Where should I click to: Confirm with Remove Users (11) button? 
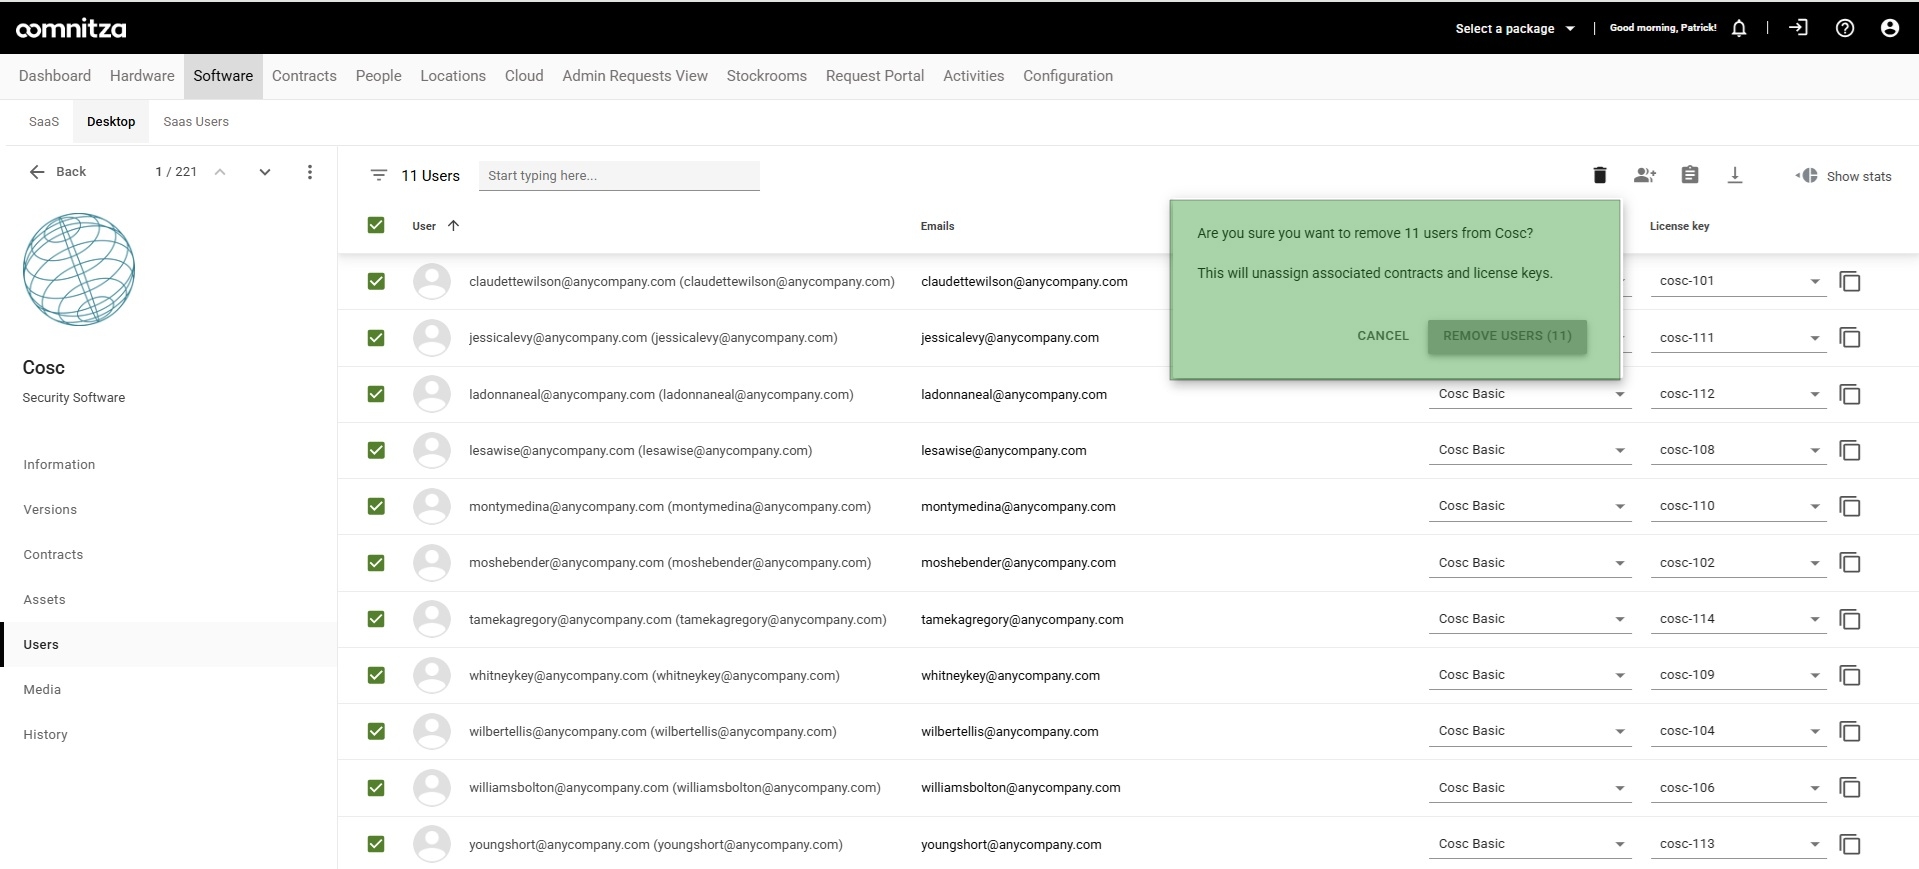[1507, 336]
